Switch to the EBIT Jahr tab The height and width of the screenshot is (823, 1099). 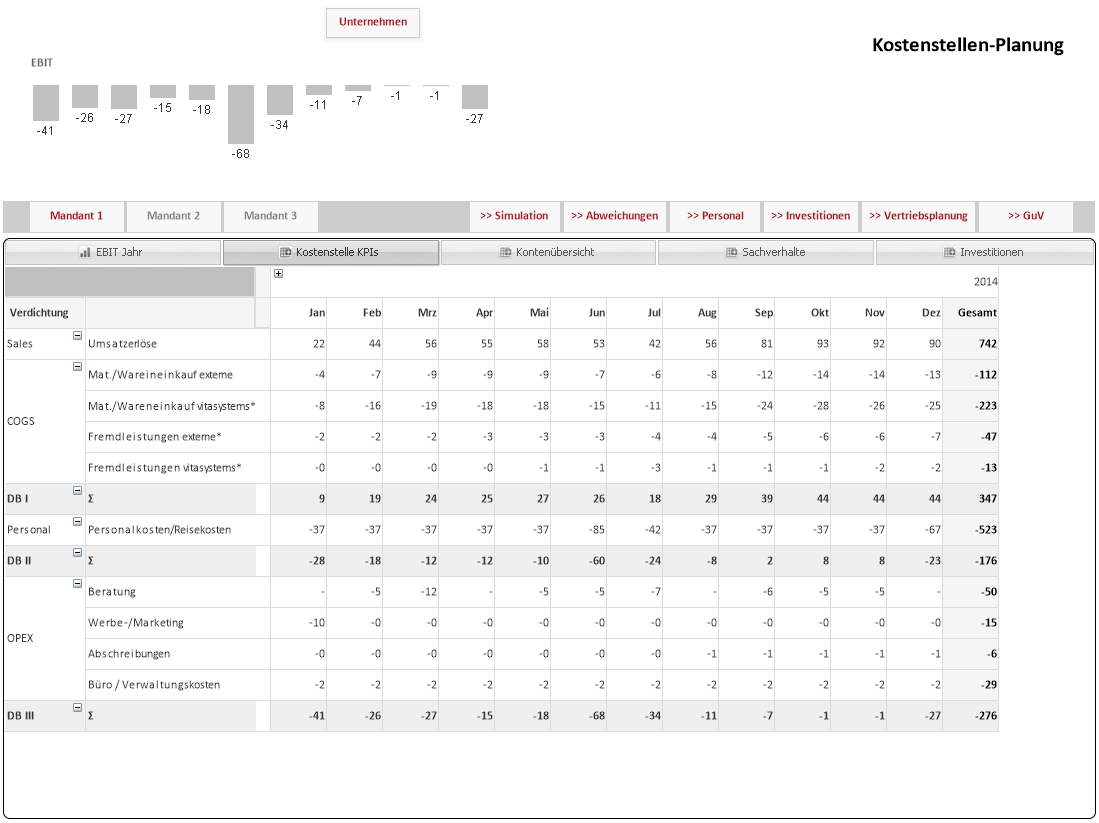[112, 252]
